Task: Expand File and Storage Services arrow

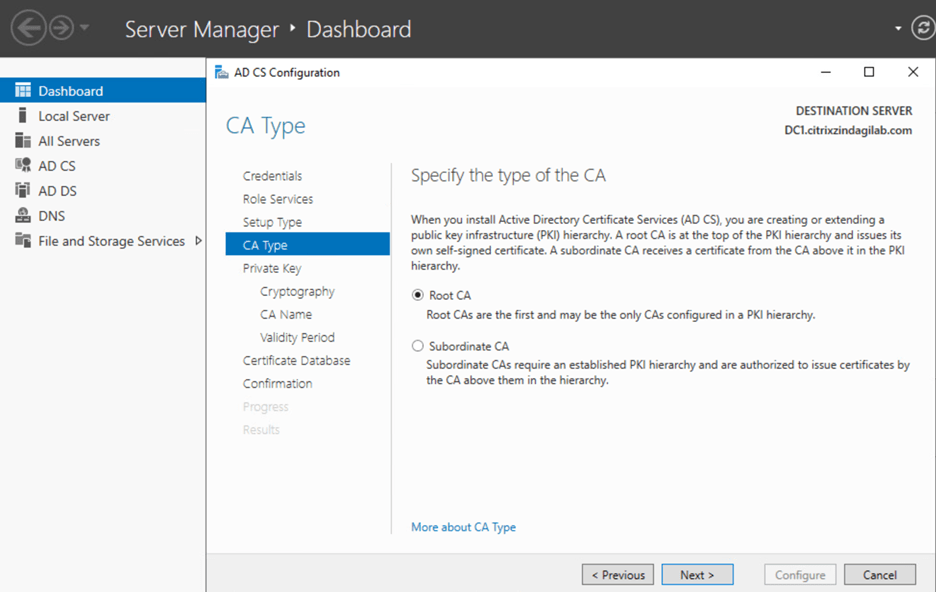Action: (x=198, y=240)
